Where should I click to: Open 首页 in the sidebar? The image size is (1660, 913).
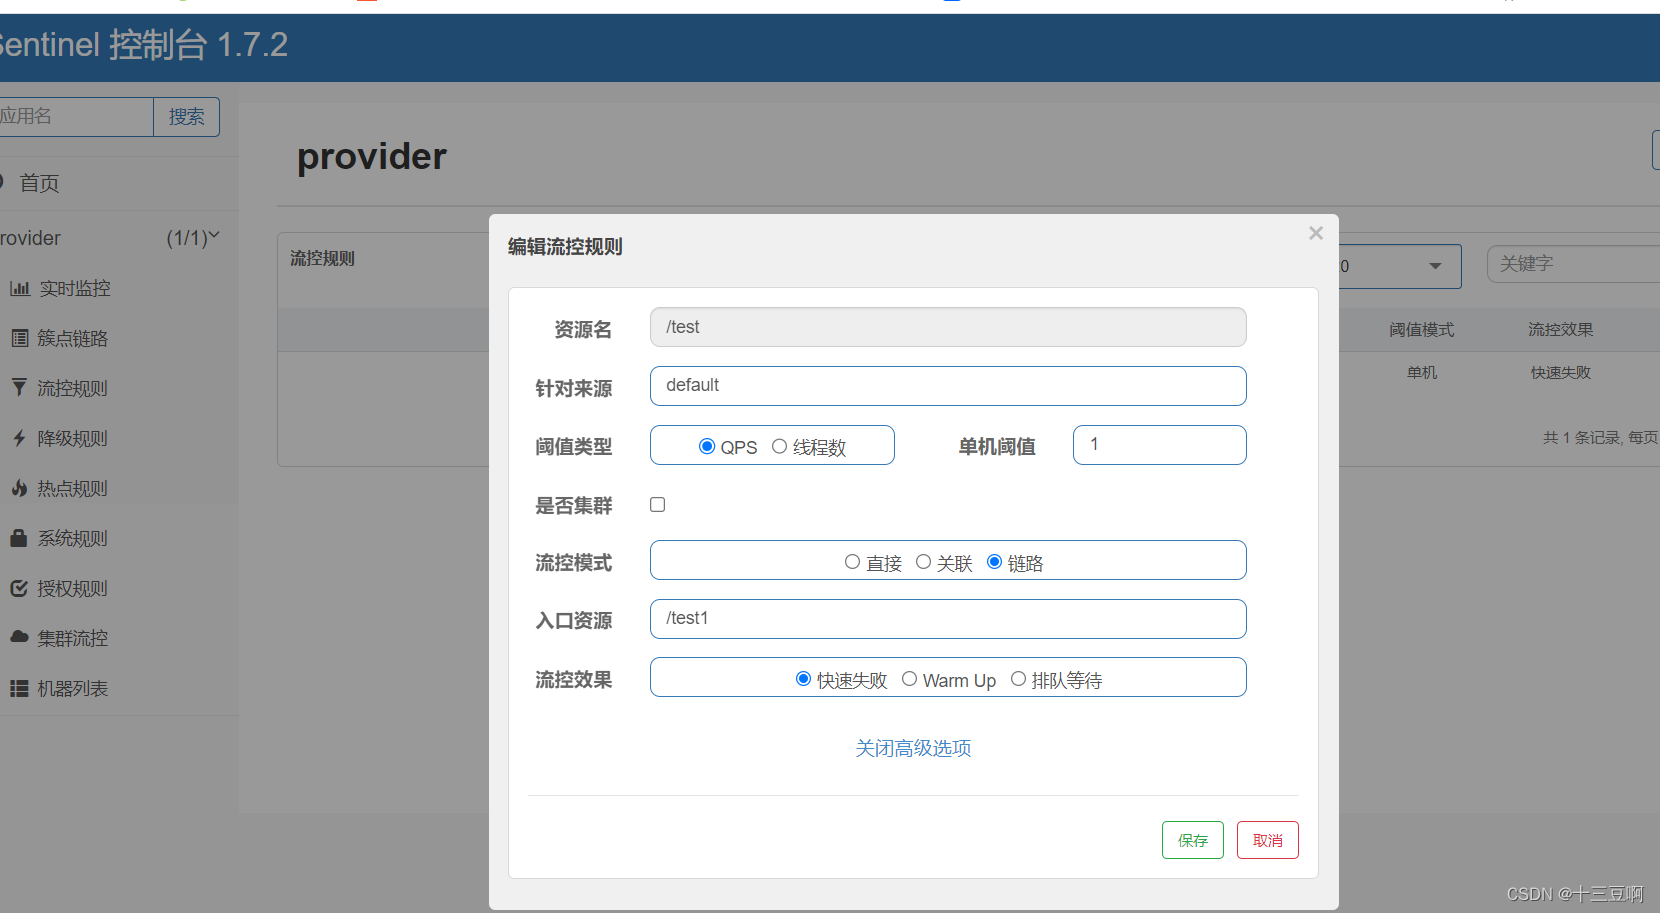point(39,183)
